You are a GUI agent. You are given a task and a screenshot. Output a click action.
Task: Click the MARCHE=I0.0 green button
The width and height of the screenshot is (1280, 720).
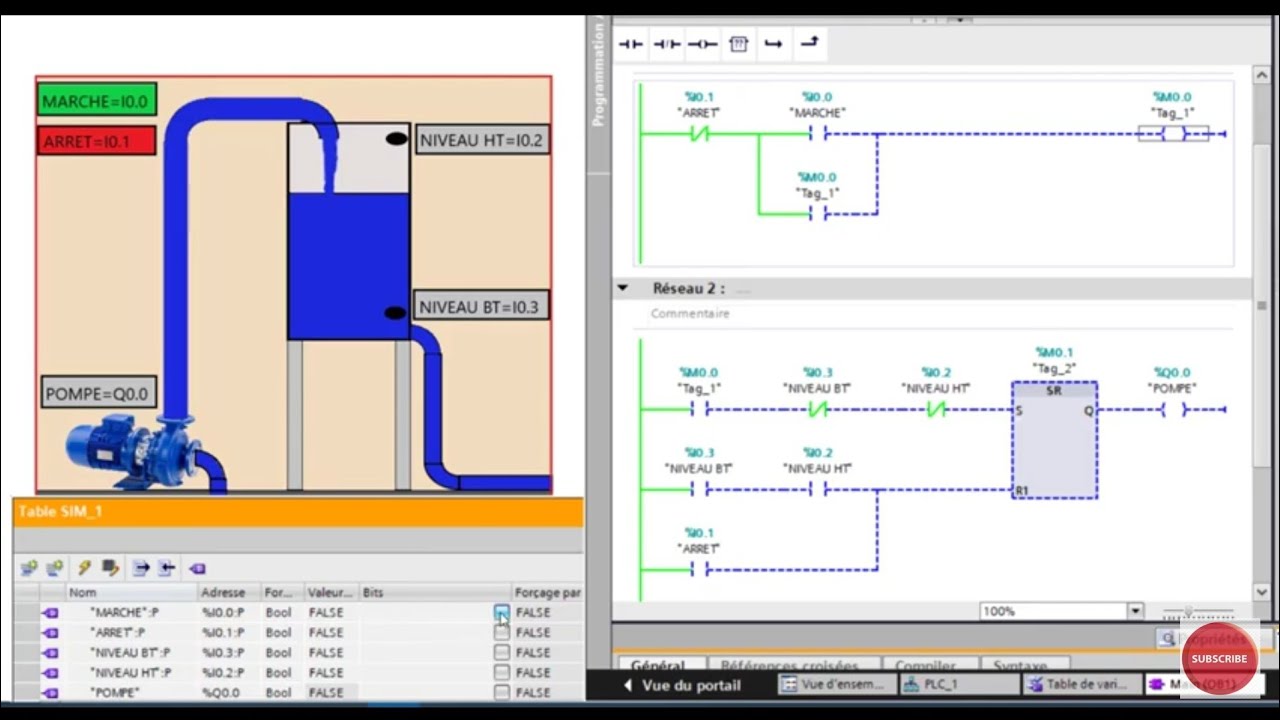(97, 100)
